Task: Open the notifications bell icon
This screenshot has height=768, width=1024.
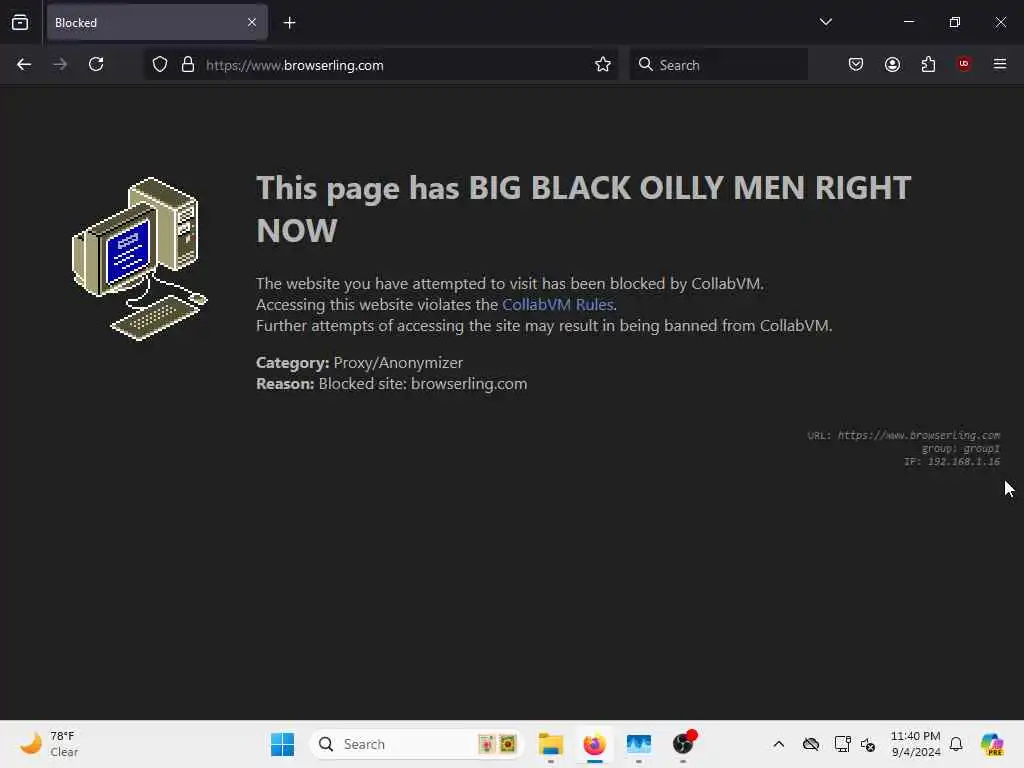Action: (956, 744)
